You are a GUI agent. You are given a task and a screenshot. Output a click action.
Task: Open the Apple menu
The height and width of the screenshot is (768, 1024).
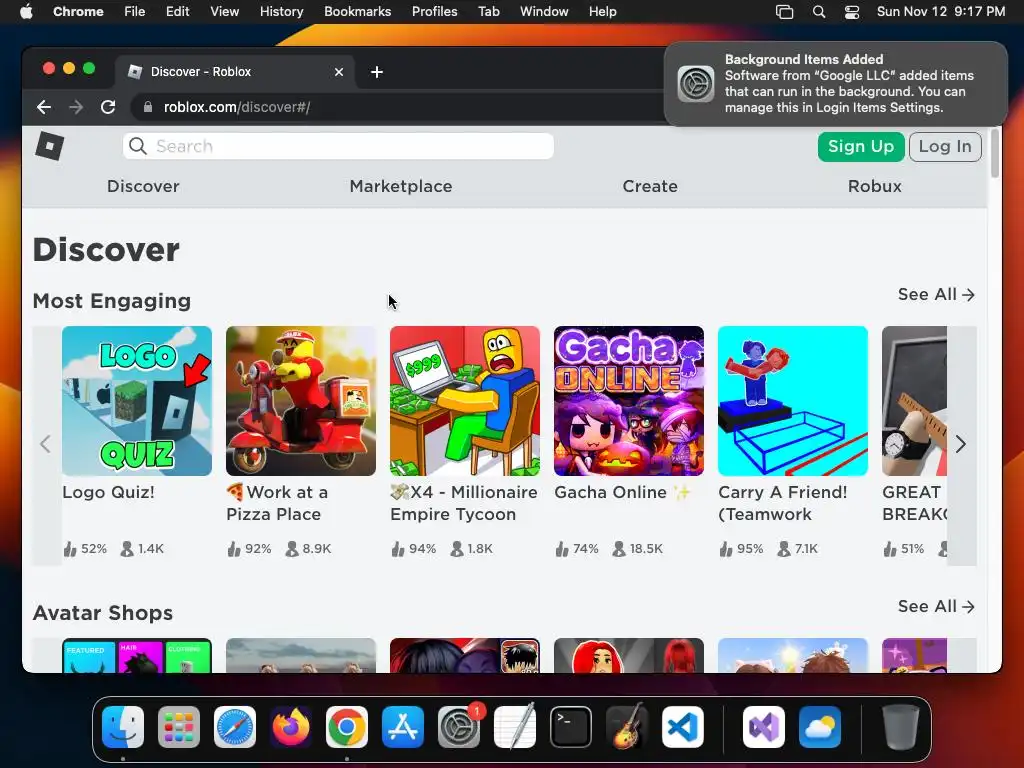(x=26, y=12)
